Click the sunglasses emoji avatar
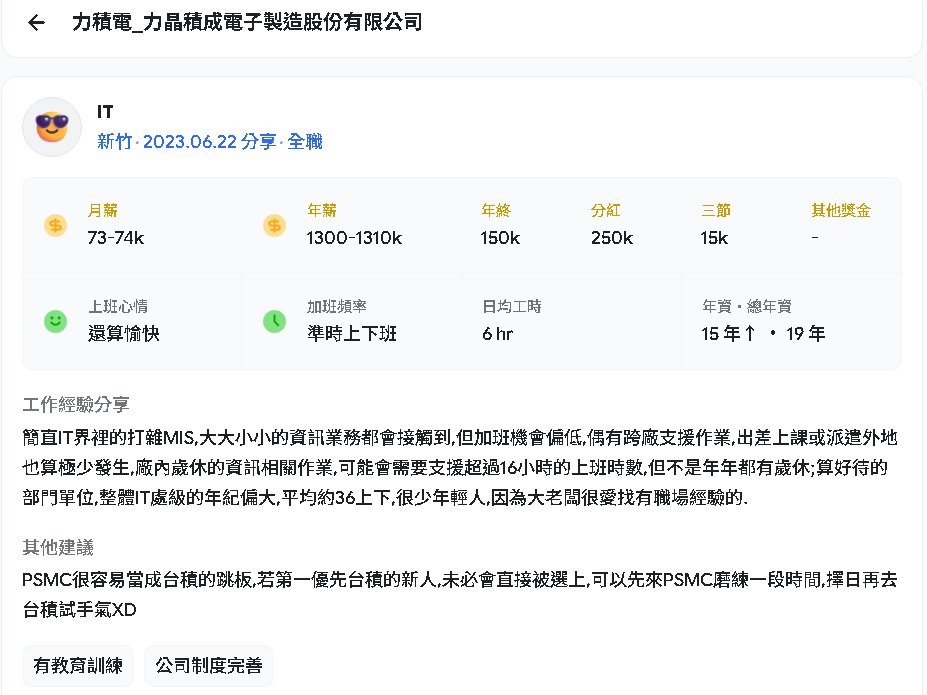The width and height of the screenshot is (927, 695). [52, 127]
